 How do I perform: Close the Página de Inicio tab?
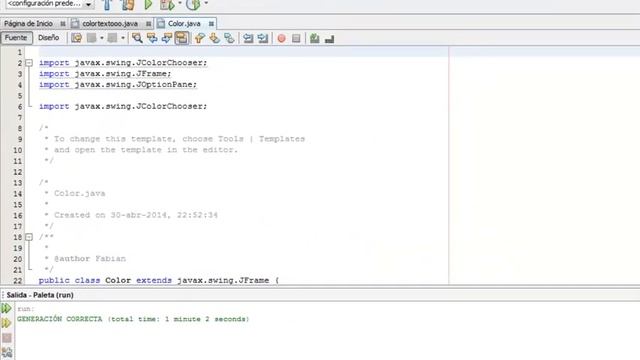point(62,24)
